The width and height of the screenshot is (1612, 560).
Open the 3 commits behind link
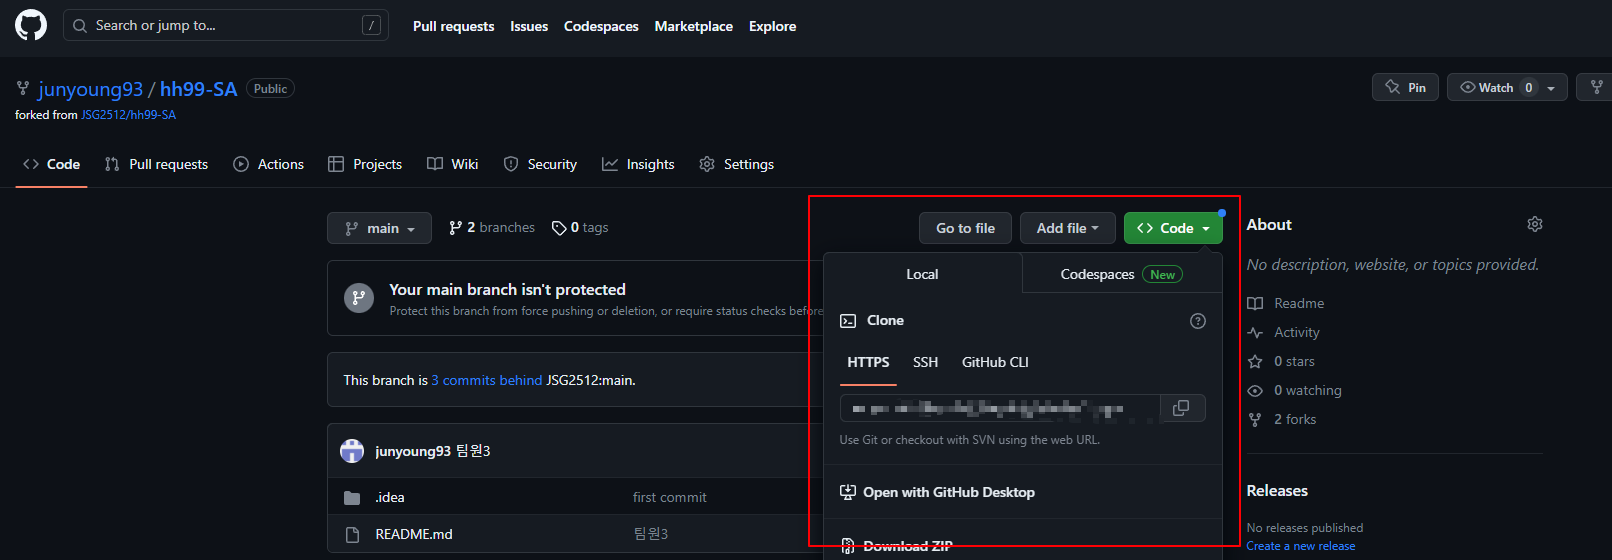487,380
